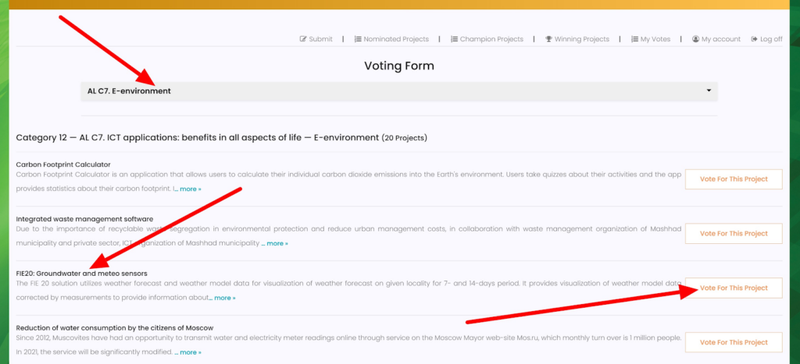This screenshot has width=800, height=364.
Task: Vote for Reduction of water consumption project
Action: [x=734, y=342]
